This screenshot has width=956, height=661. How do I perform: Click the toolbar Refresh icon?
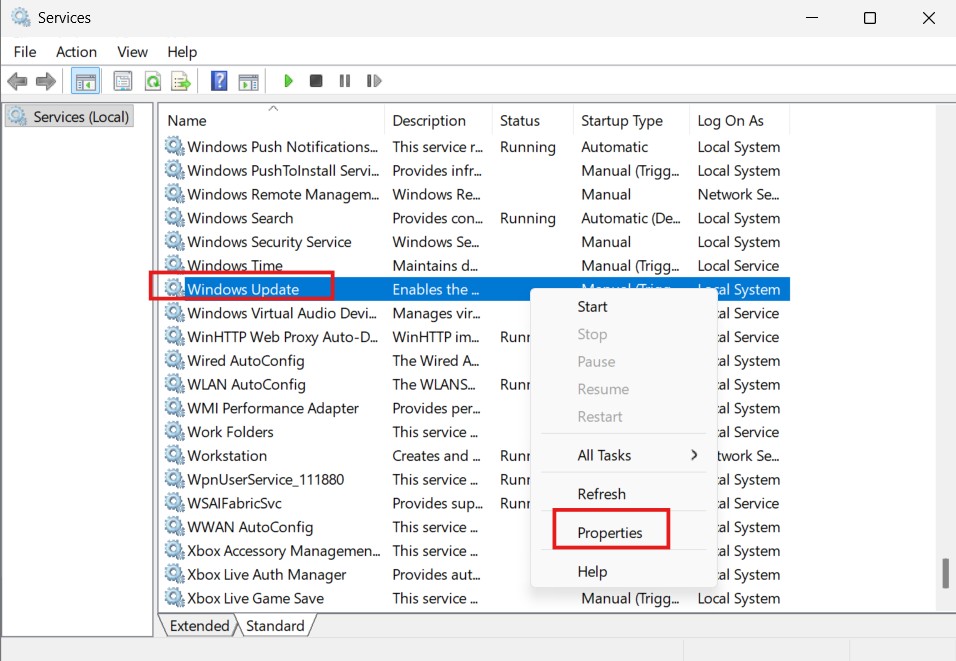pos(152,81)
